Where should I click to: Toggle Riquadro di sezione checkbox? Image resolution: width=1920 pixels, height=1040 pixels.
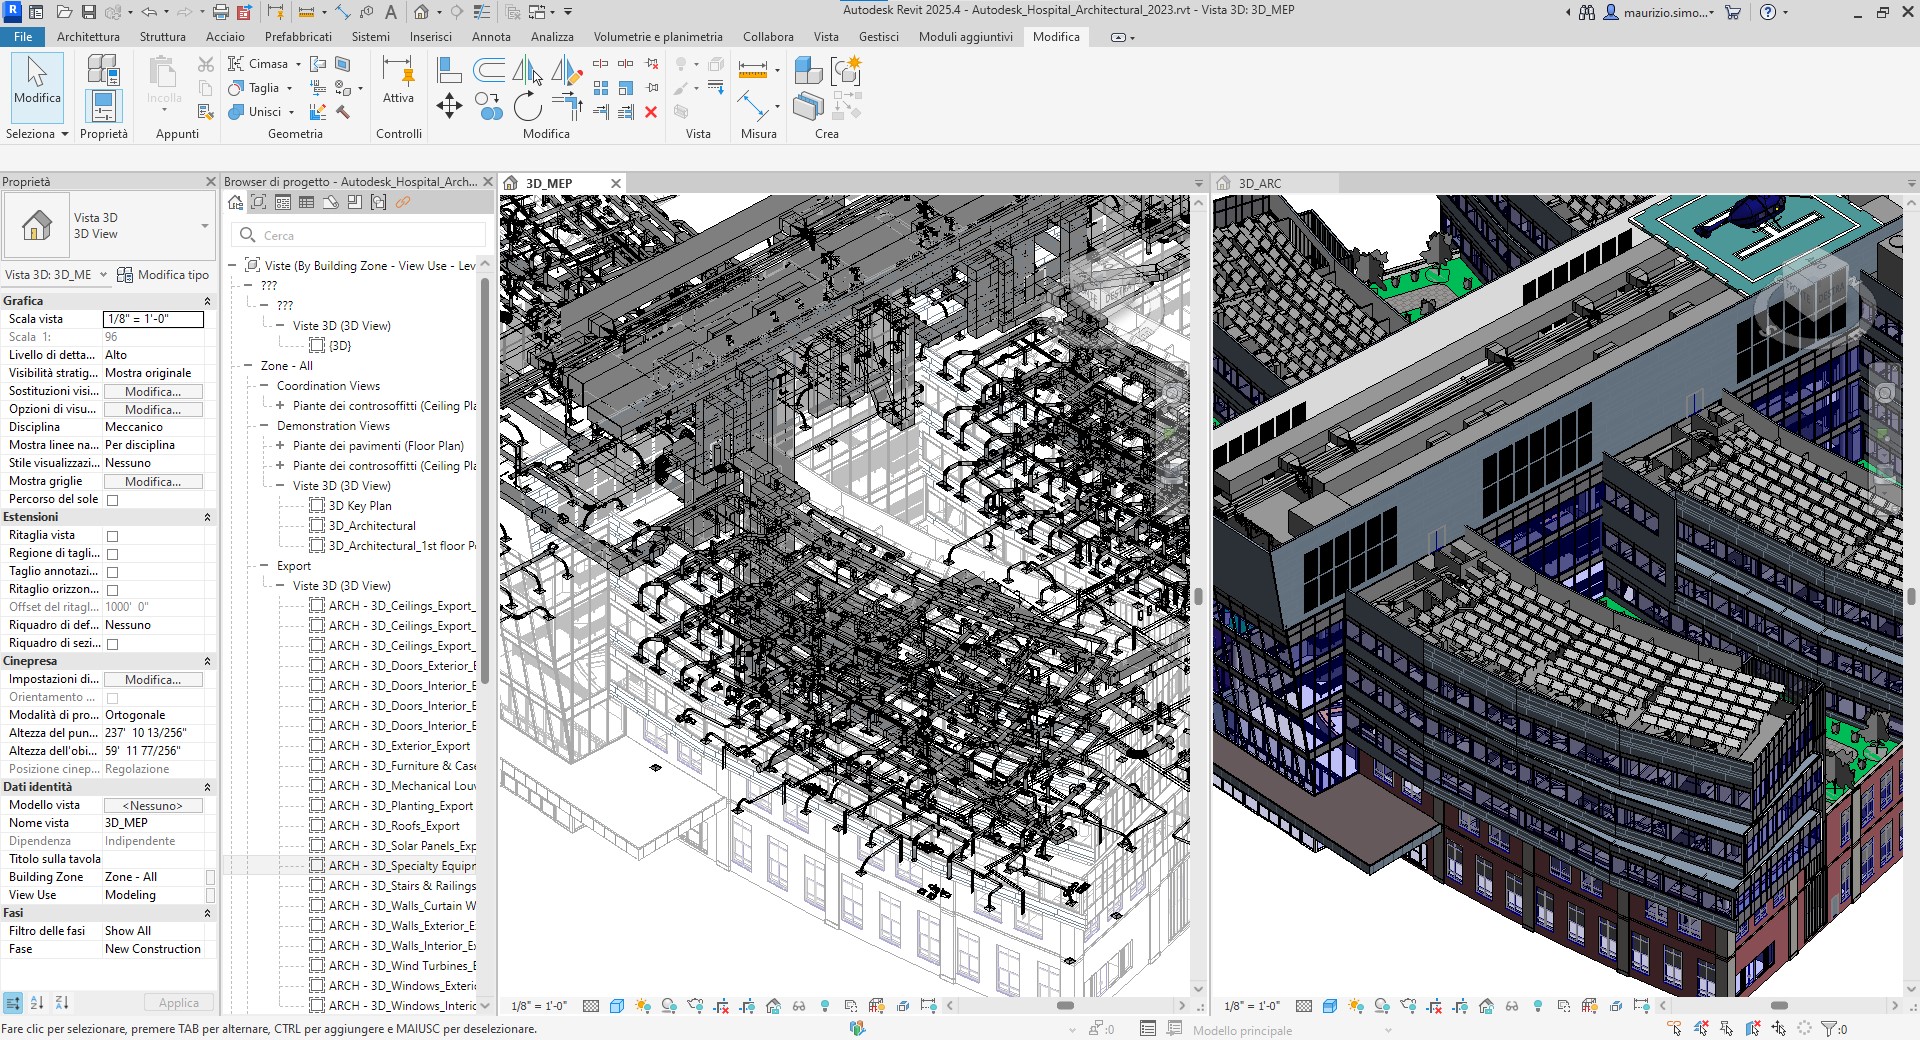click(x=112, y=644)
